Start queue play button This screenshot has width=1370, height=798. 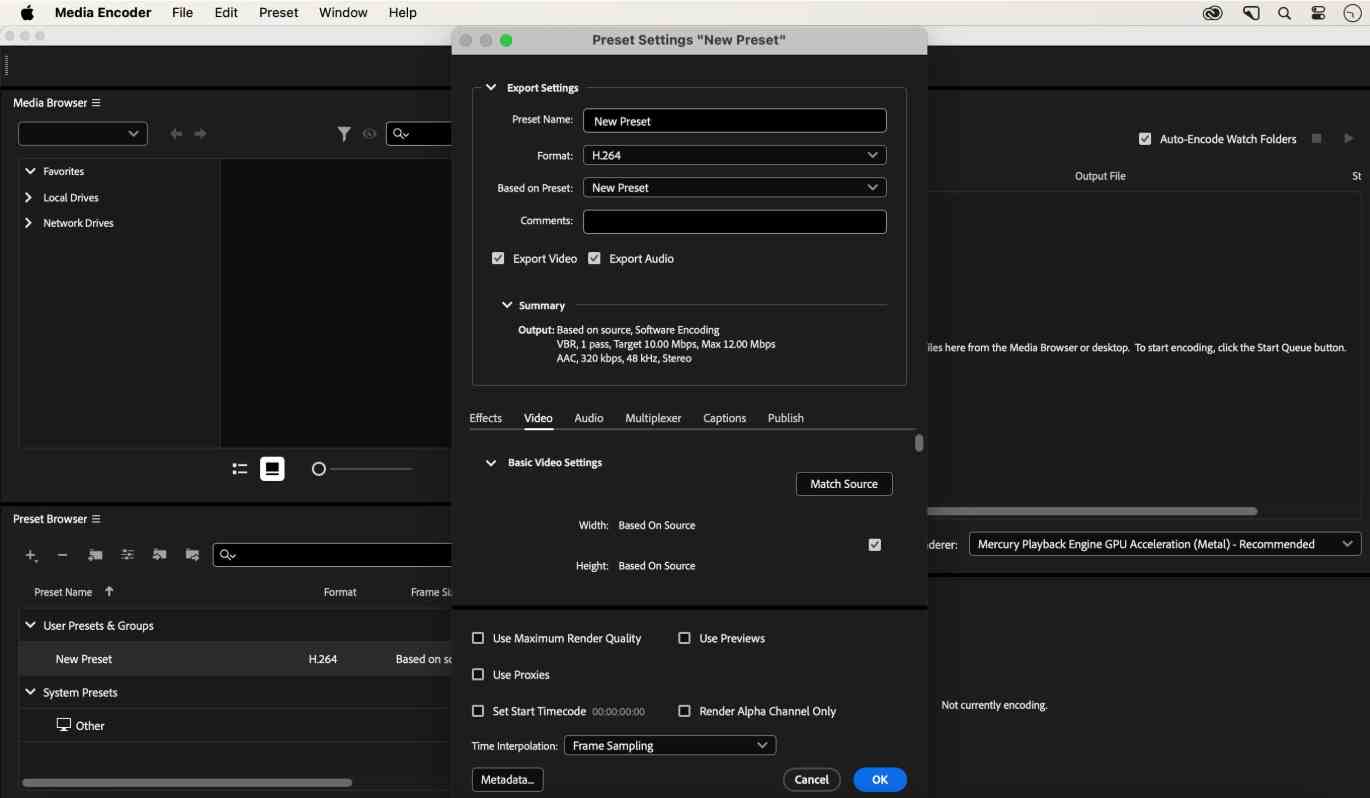pos(1348,138)
